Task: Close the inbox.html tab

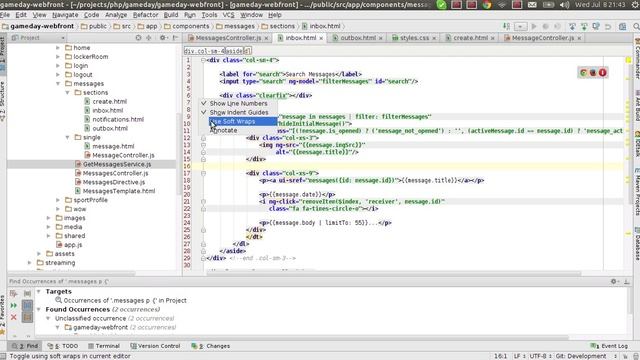Action: [321, 38]
